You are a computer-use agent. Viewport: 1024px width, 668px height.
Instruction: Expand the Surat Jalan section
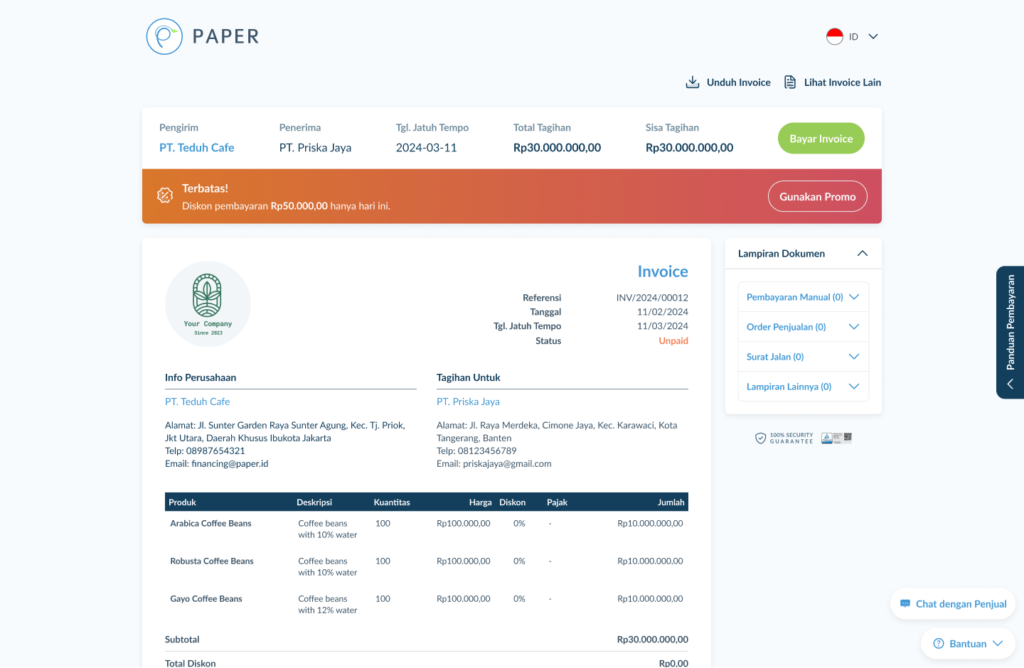pos(853,357)
